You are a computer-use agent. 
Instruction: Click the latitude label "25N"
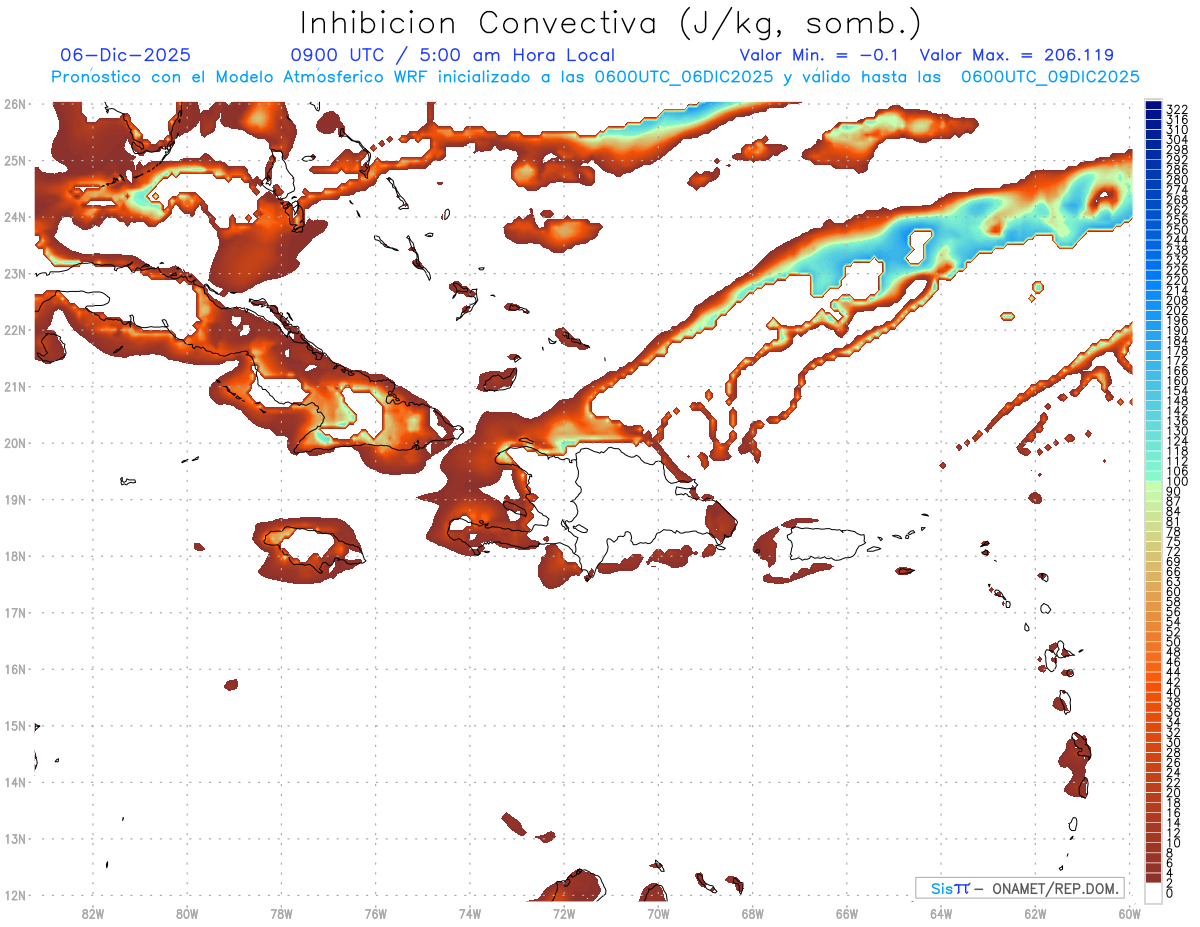tap(15, 160)
